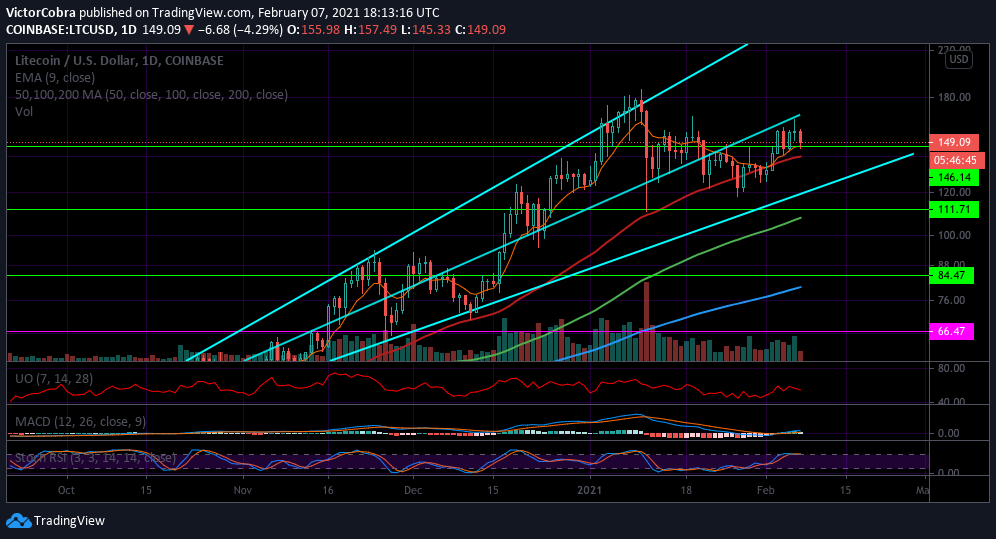Click the 180.00 price axis label
The image size is (996, 539).
pos(955,97)
